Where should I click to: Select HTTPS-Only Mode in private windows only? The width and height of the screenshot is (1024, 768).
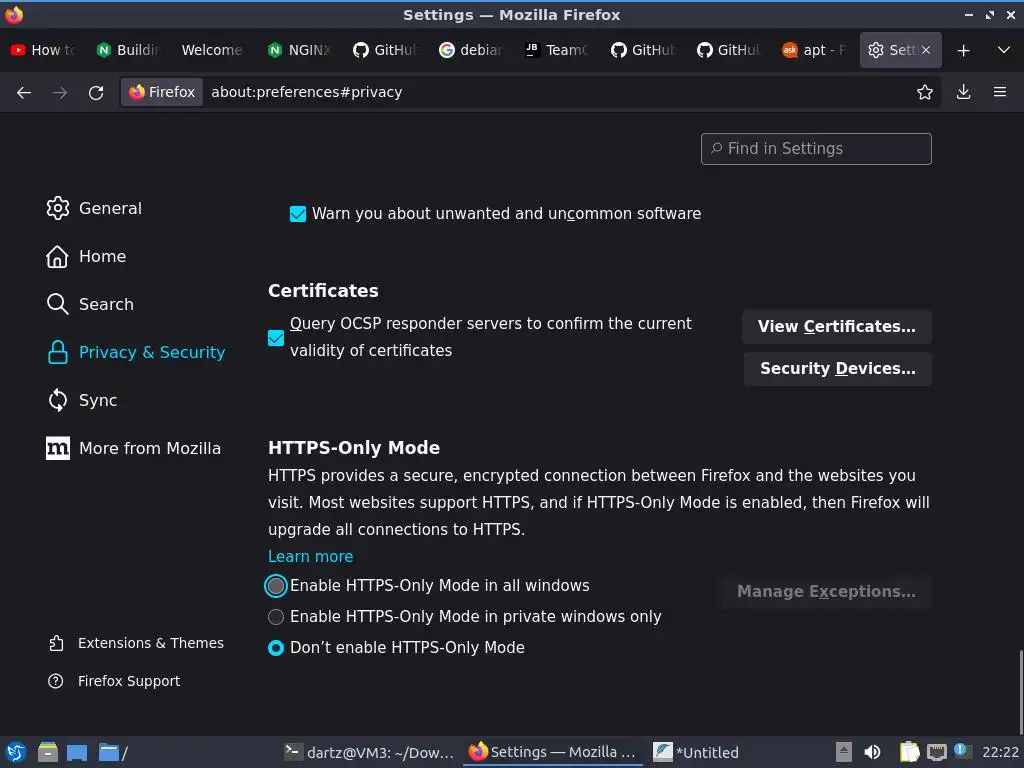click(276, 617)
